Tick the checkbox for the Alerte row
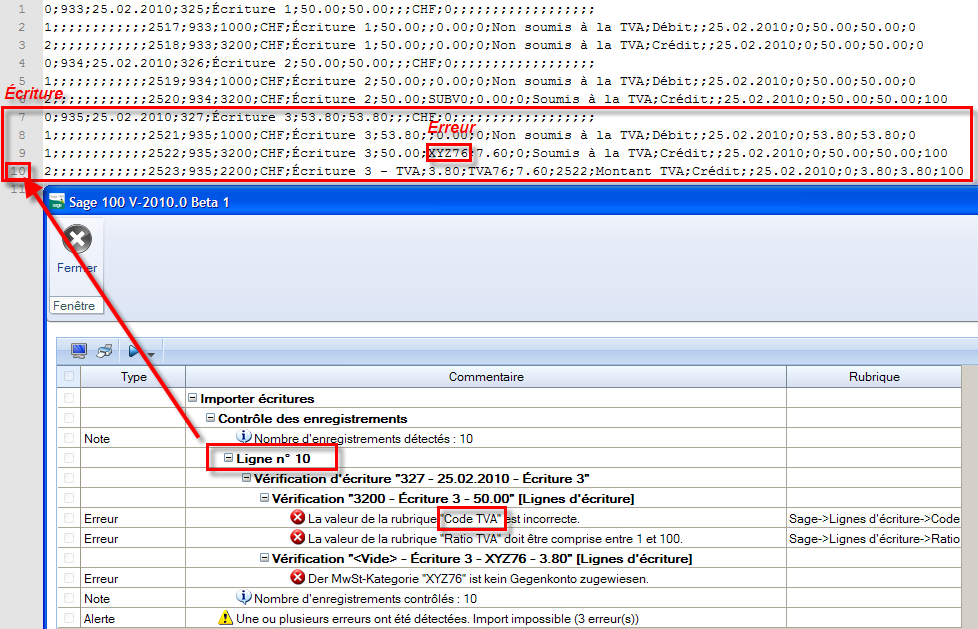978x629 pixels. coord(69,618)
